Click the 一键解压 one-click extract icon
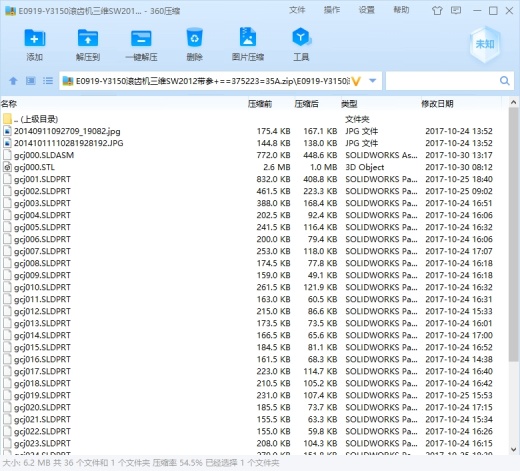 (x=141, y=38)
